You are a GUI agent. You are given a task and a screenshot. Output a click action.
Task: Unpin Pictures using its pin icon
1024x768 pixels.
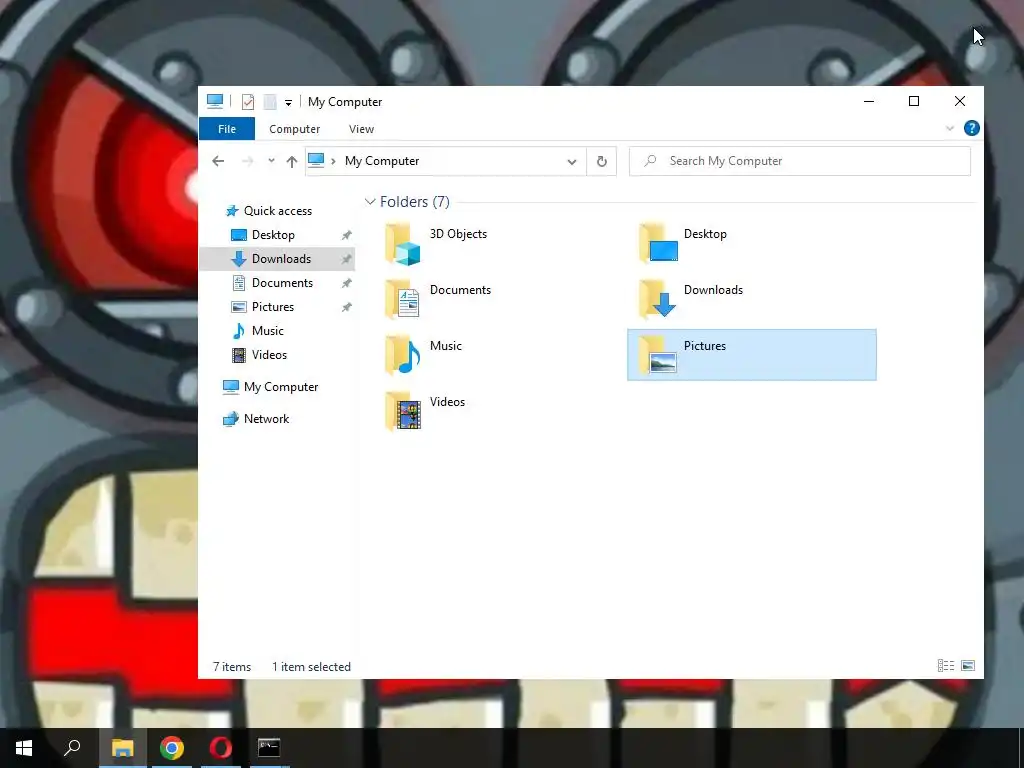point(347,307)
